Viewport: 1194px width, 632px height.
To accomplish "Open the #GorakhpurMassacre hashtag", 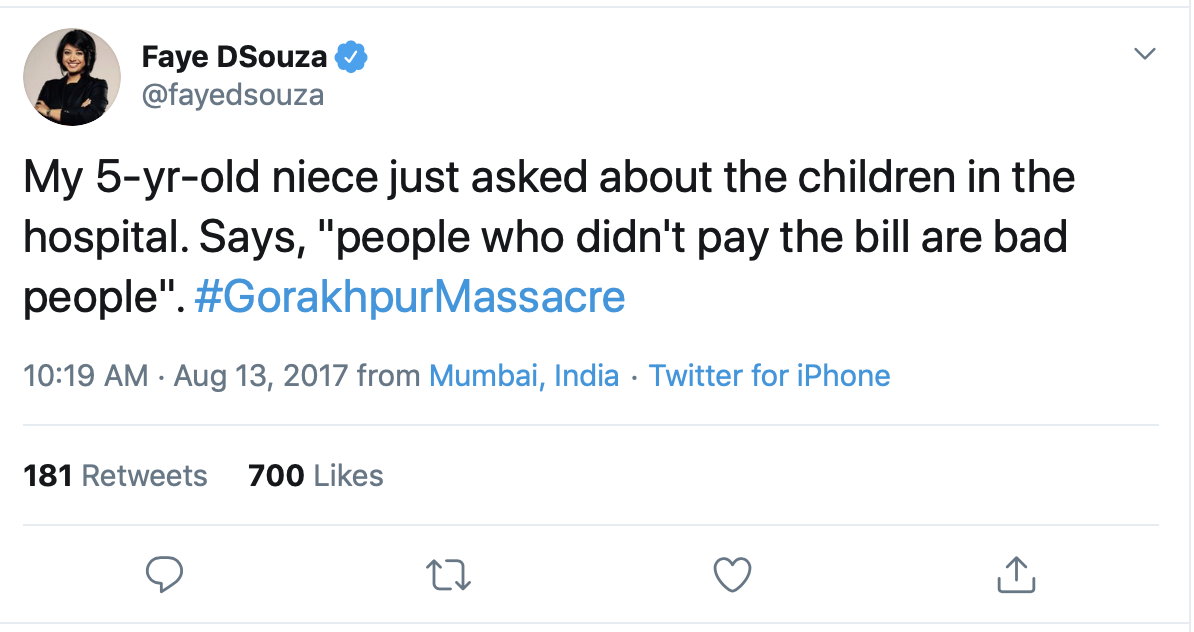I will pyautogui.click(x=410, y=298).
